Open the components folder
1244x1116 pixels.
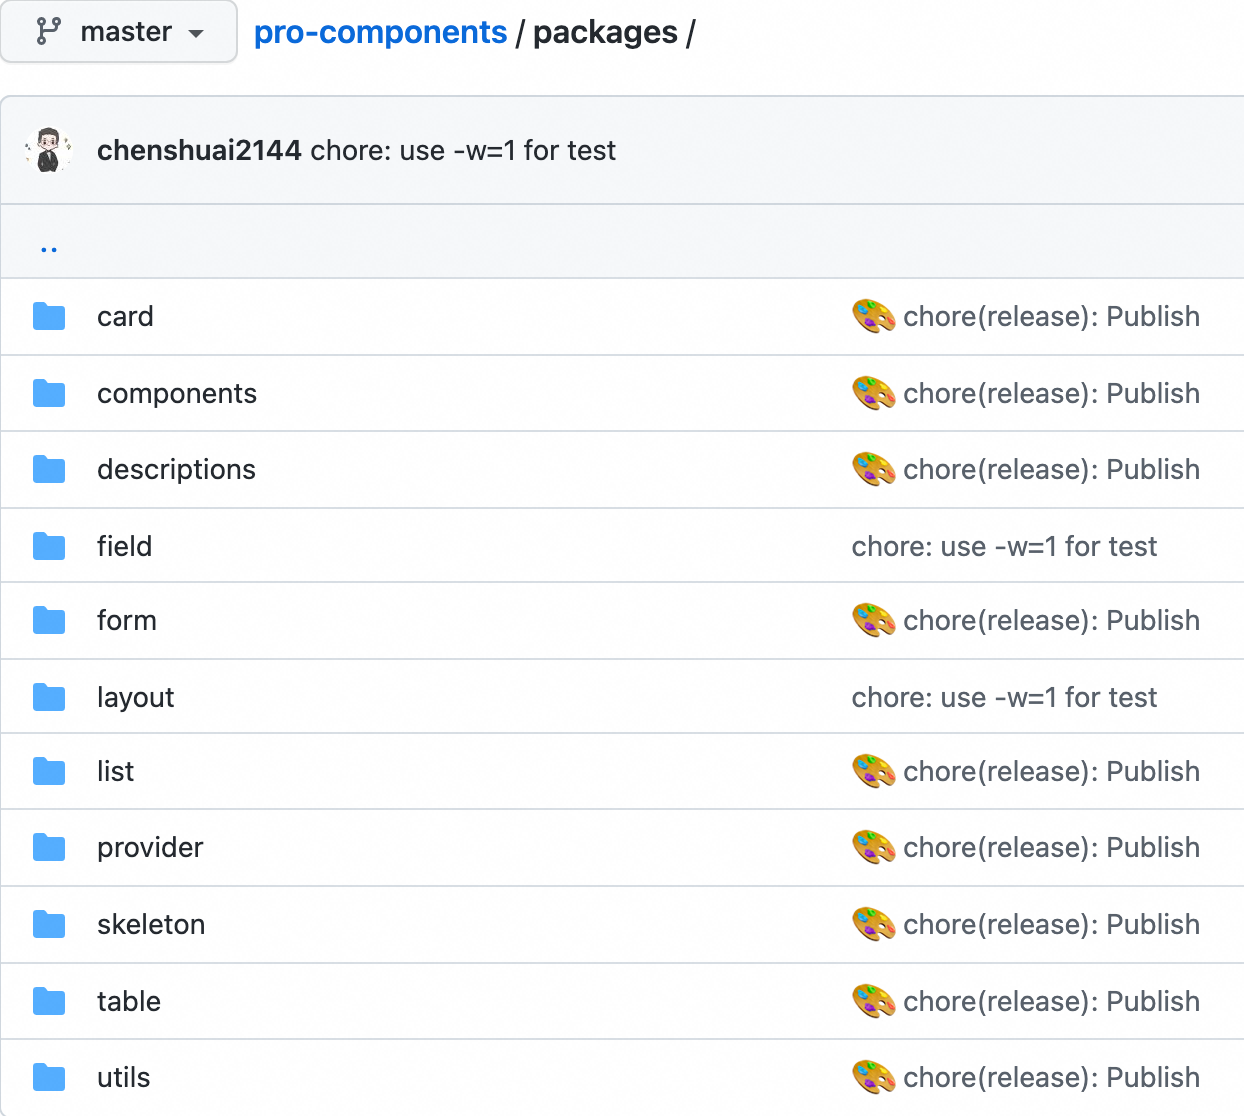177,394
